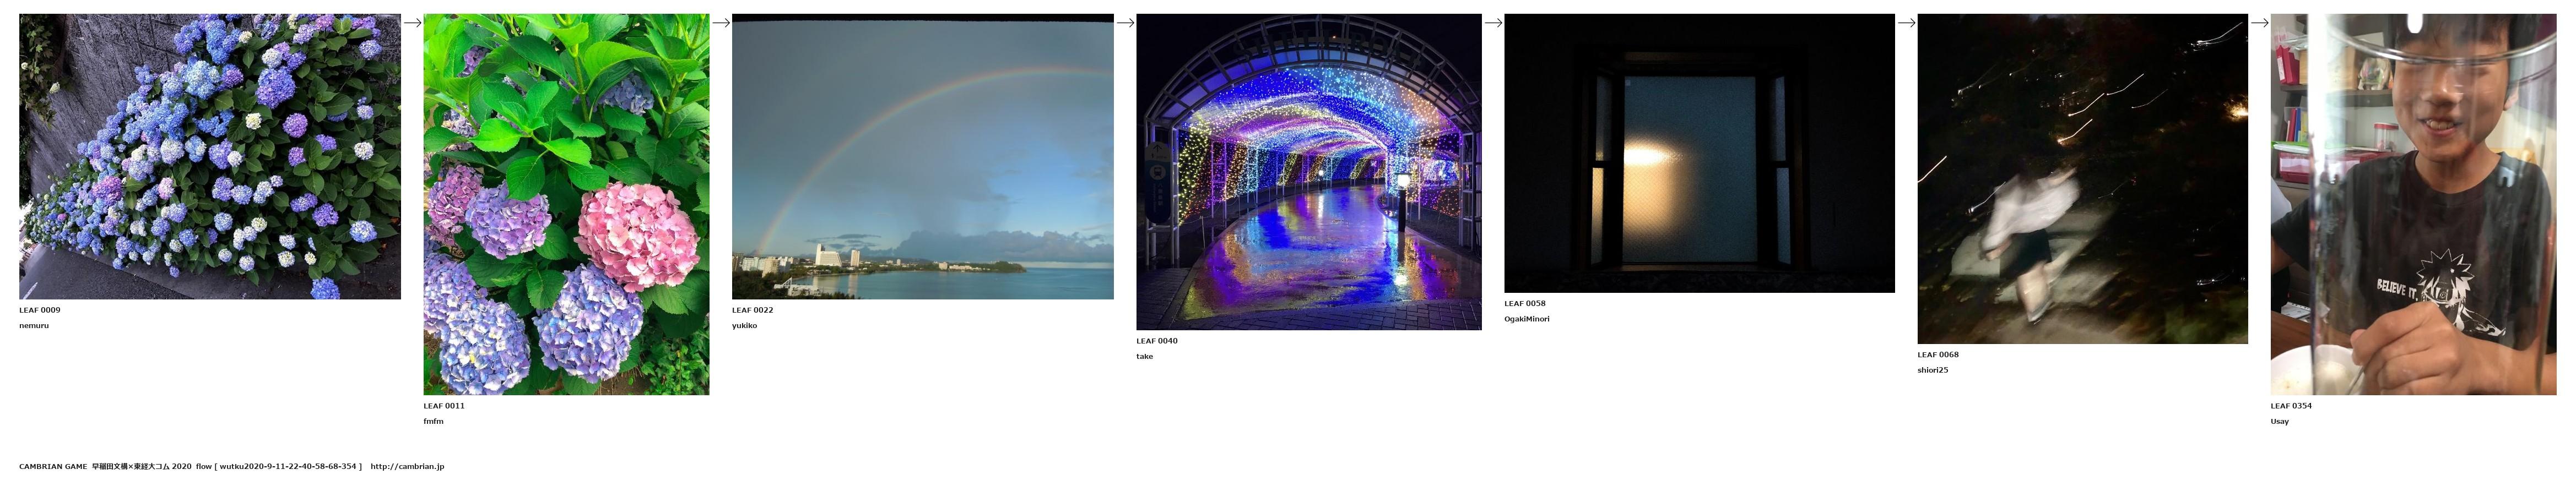This screenshot has height=480, width=2576.
Task: Click the CAMBRIAN GAME footer title
Action: click(x=53, y=466)
